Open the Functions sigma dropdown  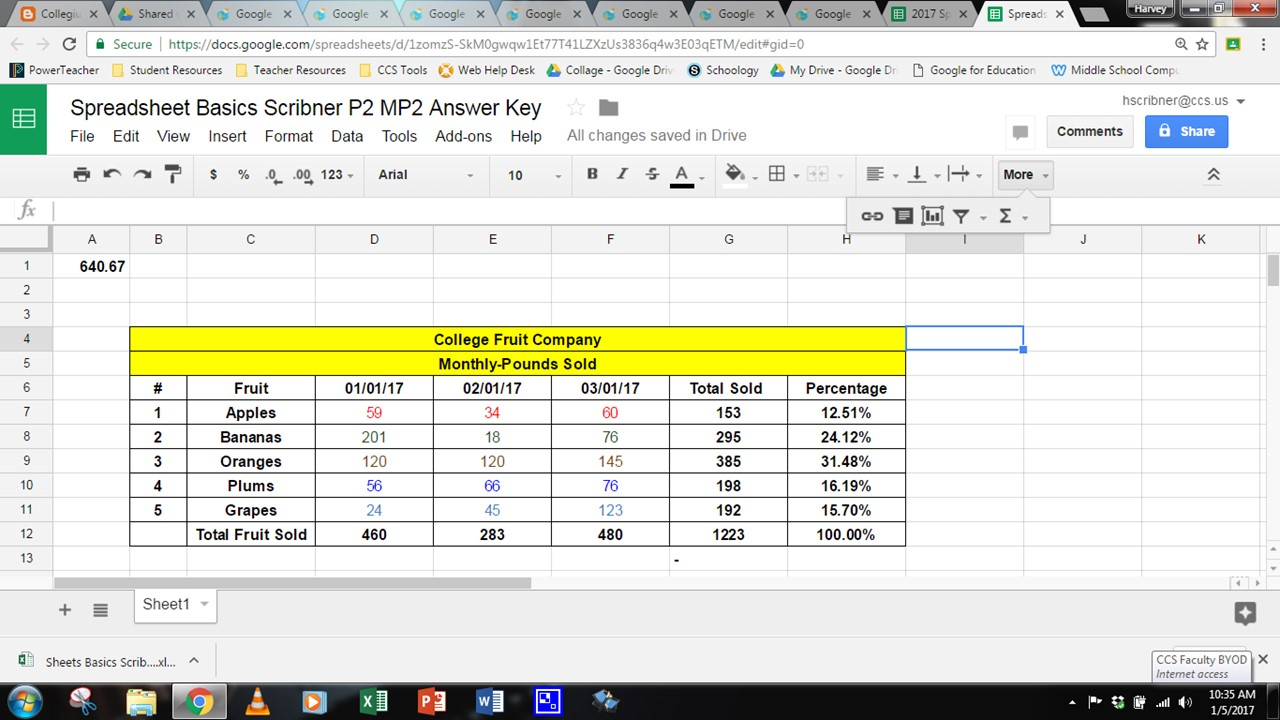1011,215
